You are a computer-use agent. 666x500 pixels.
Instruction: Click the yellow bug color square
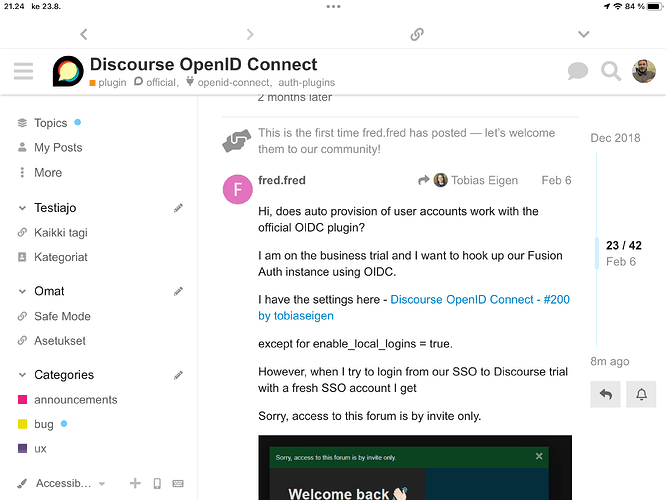23,424
